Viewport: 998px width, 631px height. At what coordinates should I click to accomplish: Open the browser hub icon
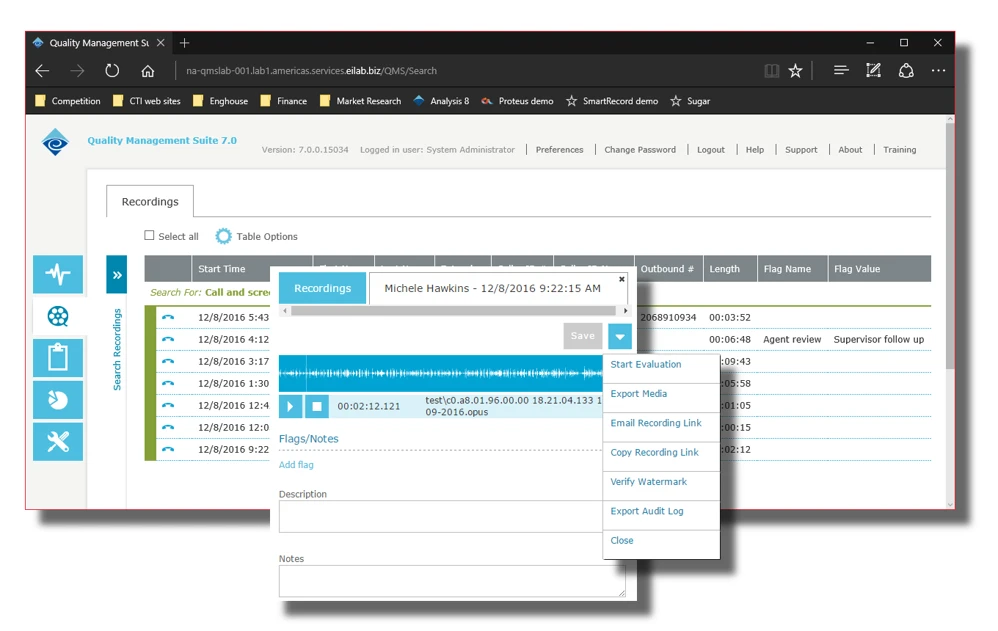pos(841,71)
